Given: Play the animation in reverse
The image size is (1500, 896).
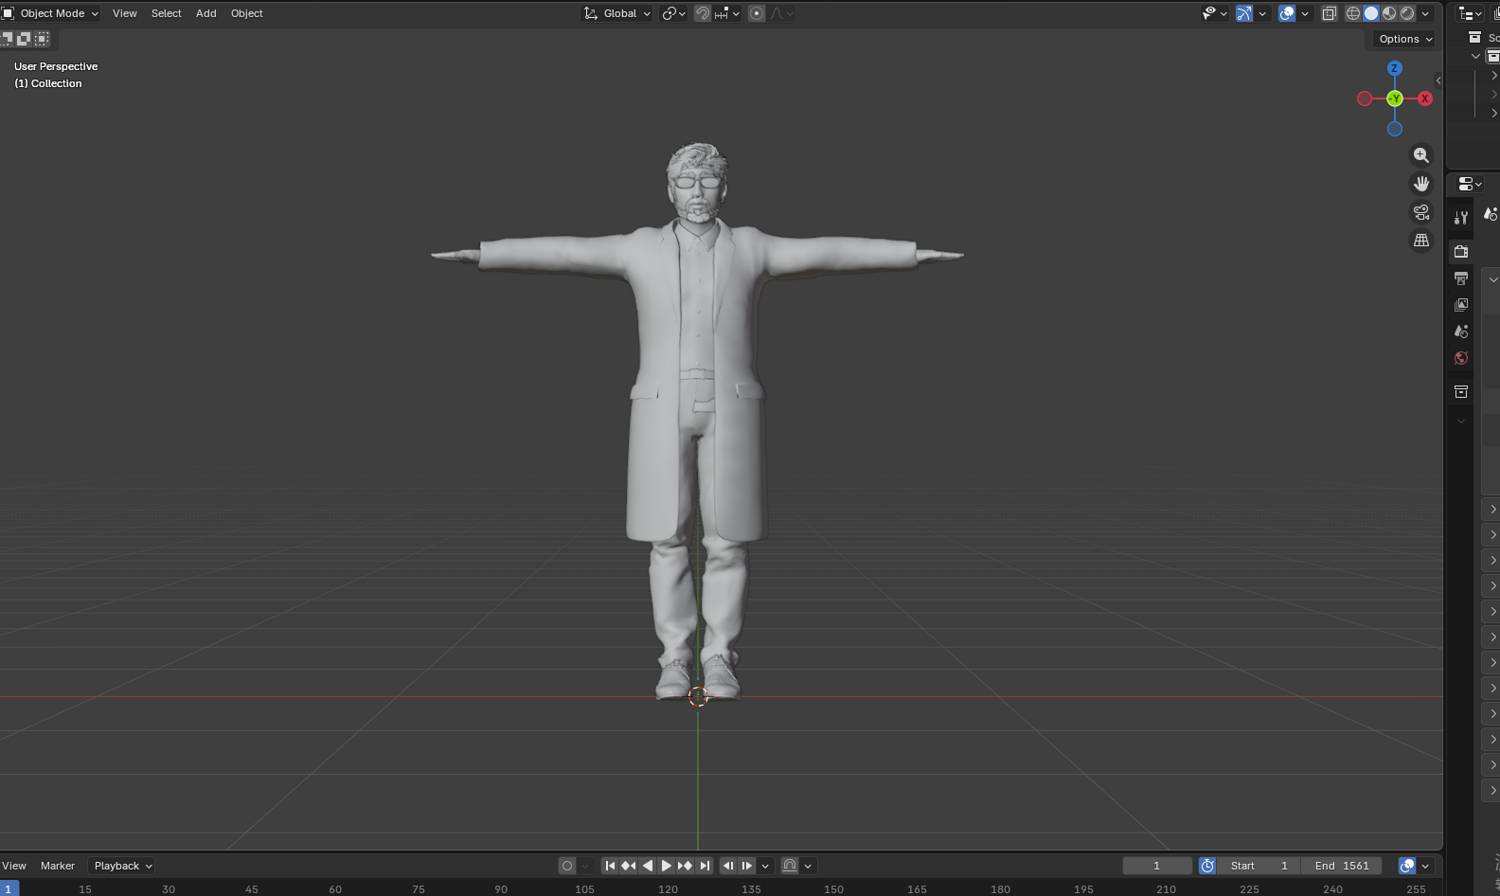Looking at the screenshot, I should (647, 866).
